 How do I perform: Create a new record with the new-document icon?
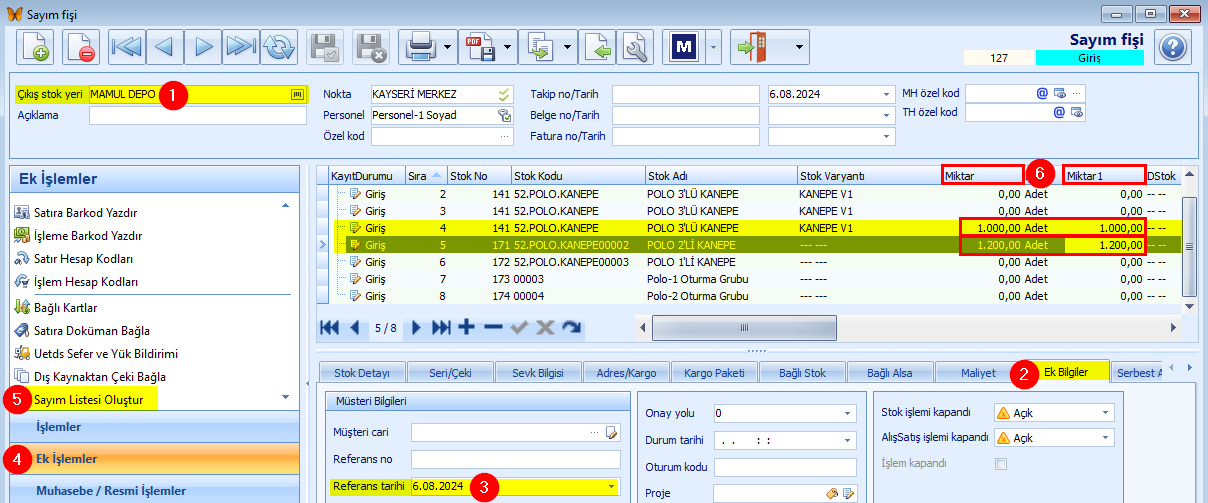[36, 46]
